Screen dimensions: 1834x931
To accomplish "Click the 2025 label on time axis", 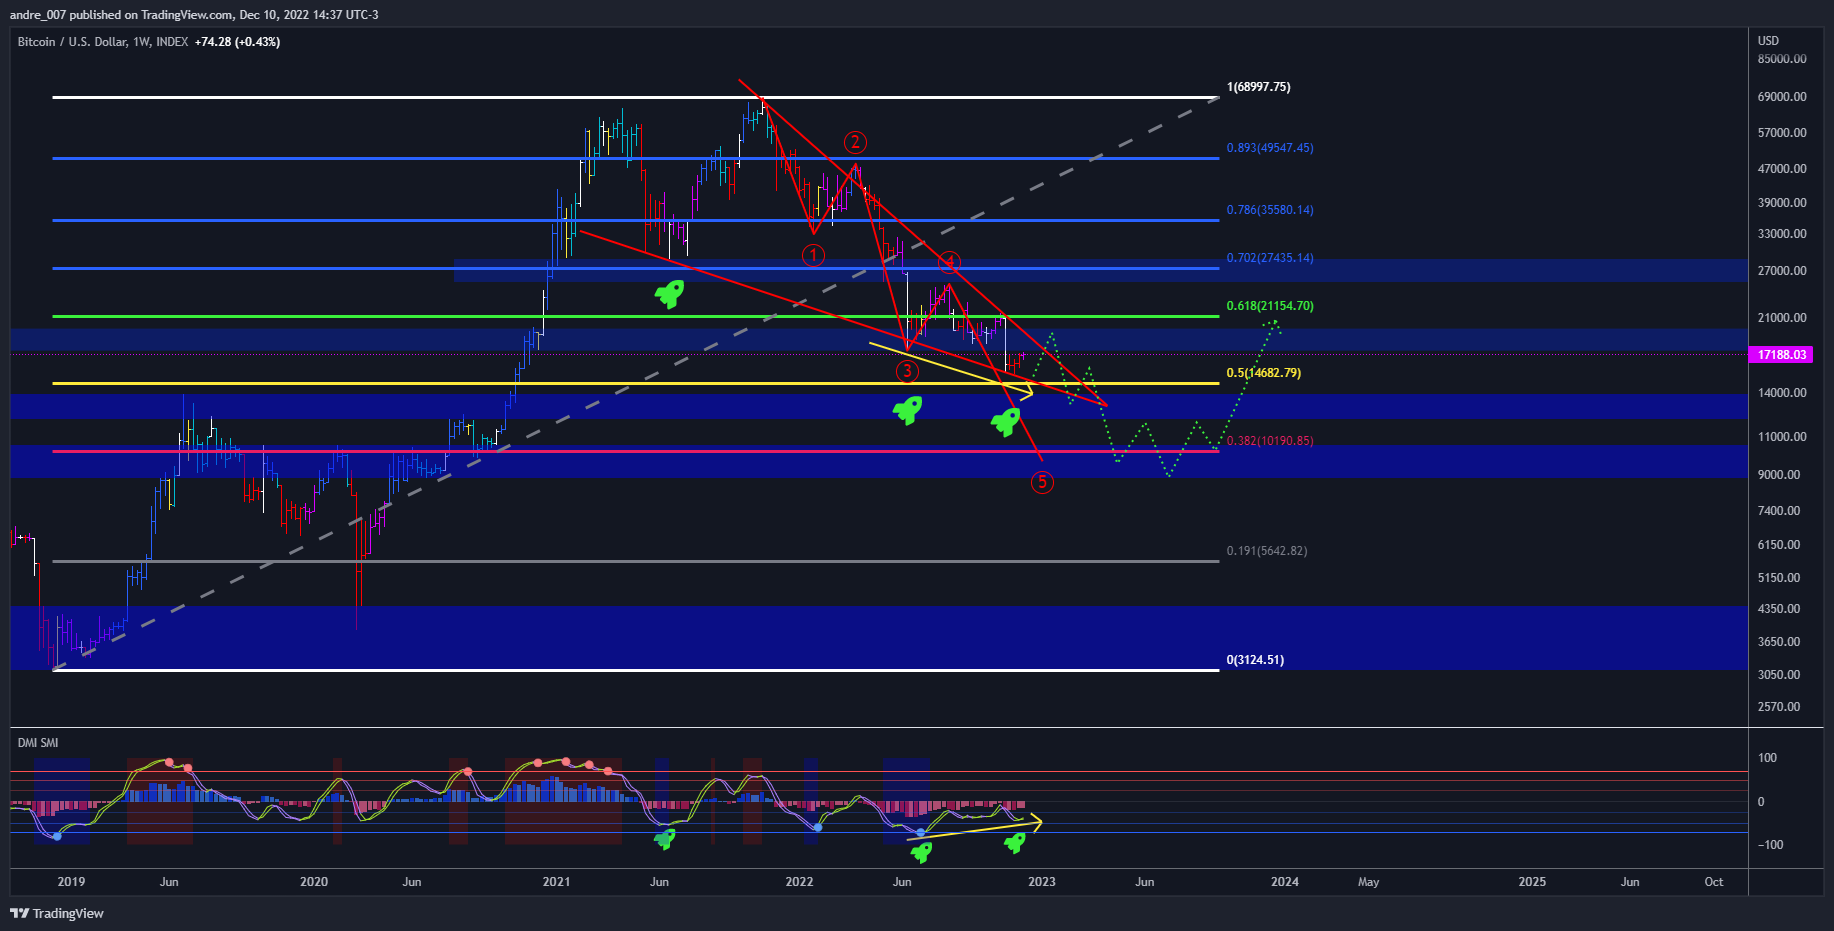I will coord(1532,882).
